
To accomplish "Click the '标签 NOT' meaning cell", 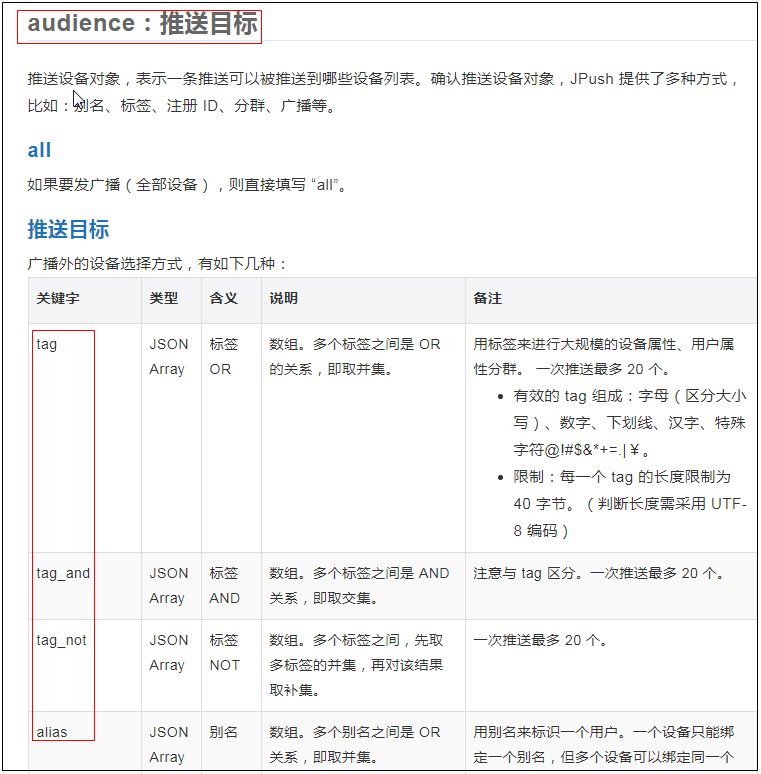I will tap(225, 653).
